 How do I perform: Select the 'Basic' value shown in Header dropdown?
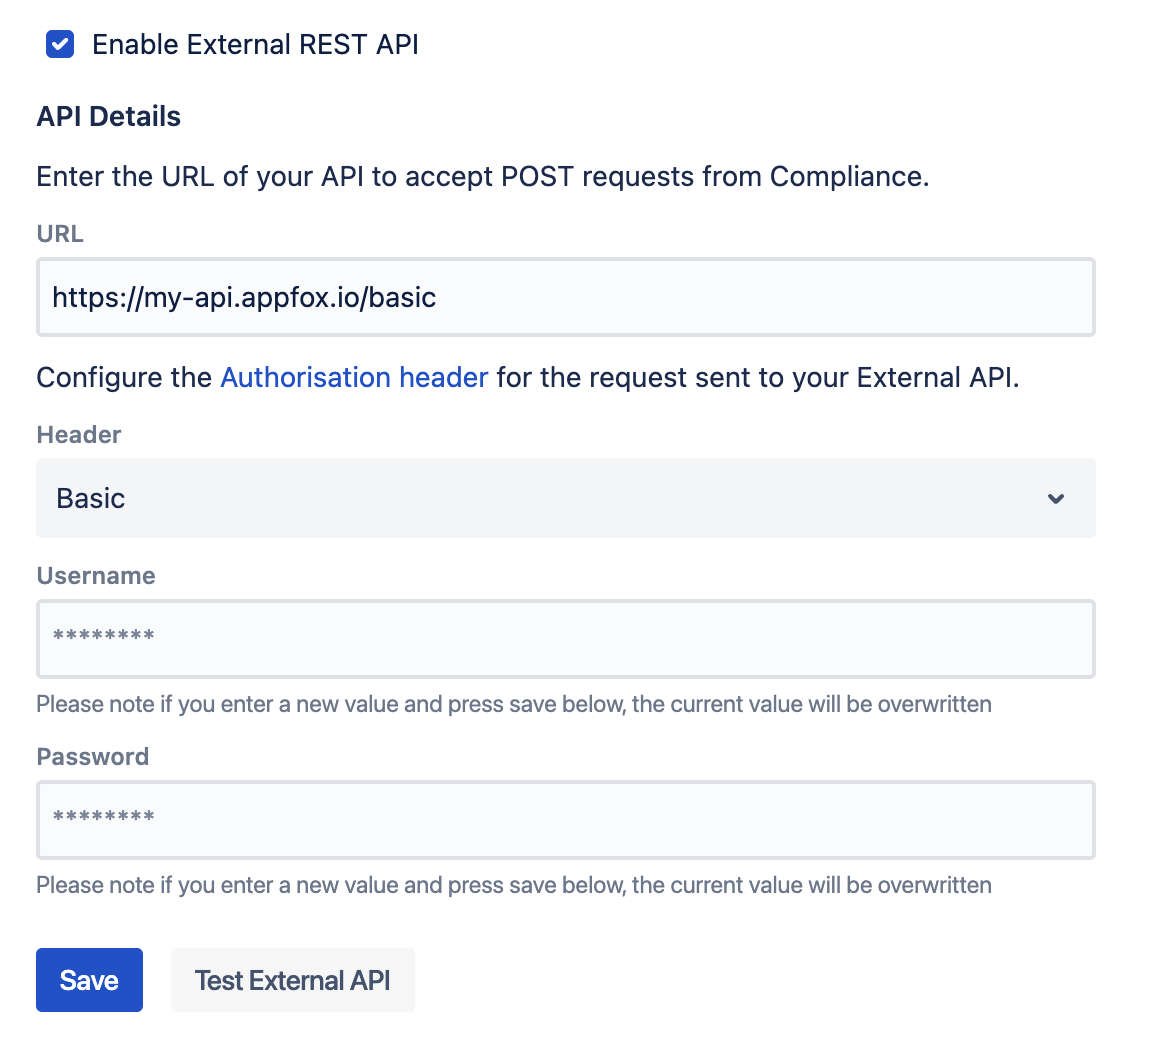91,498
